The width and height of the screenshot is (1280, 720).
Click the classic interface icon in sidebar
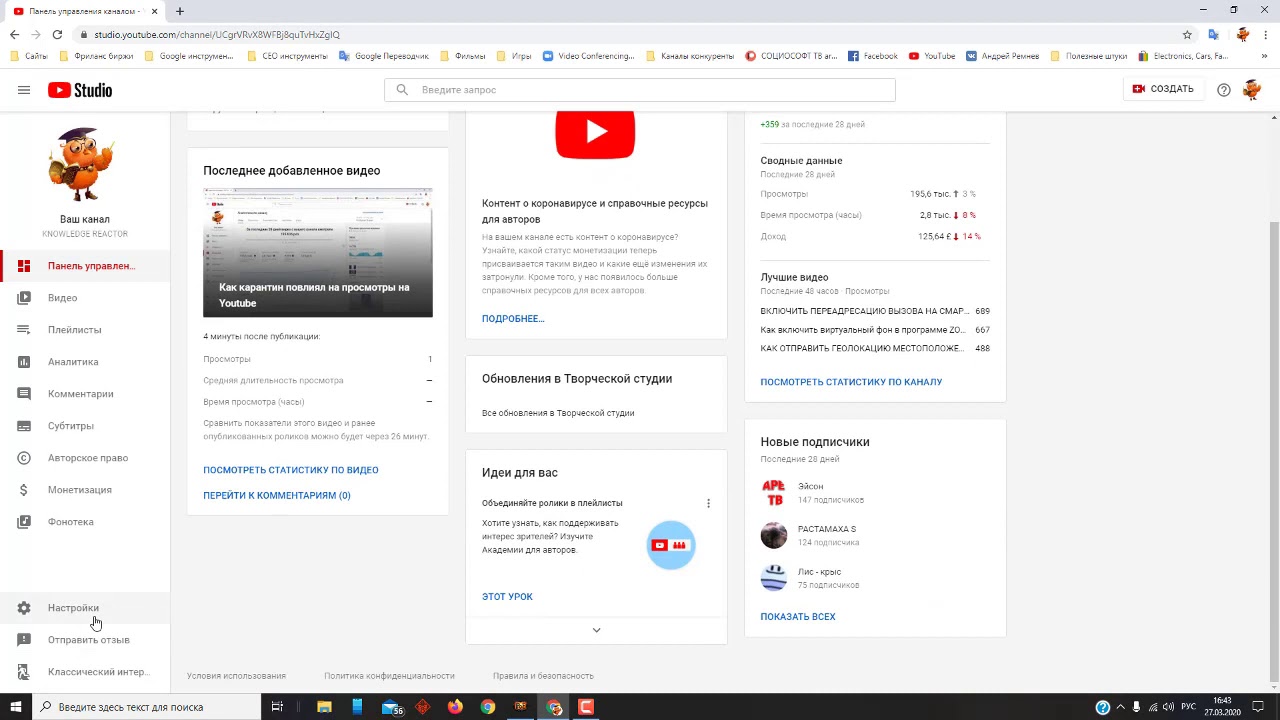pyautogui.click(x=24, y=672)
